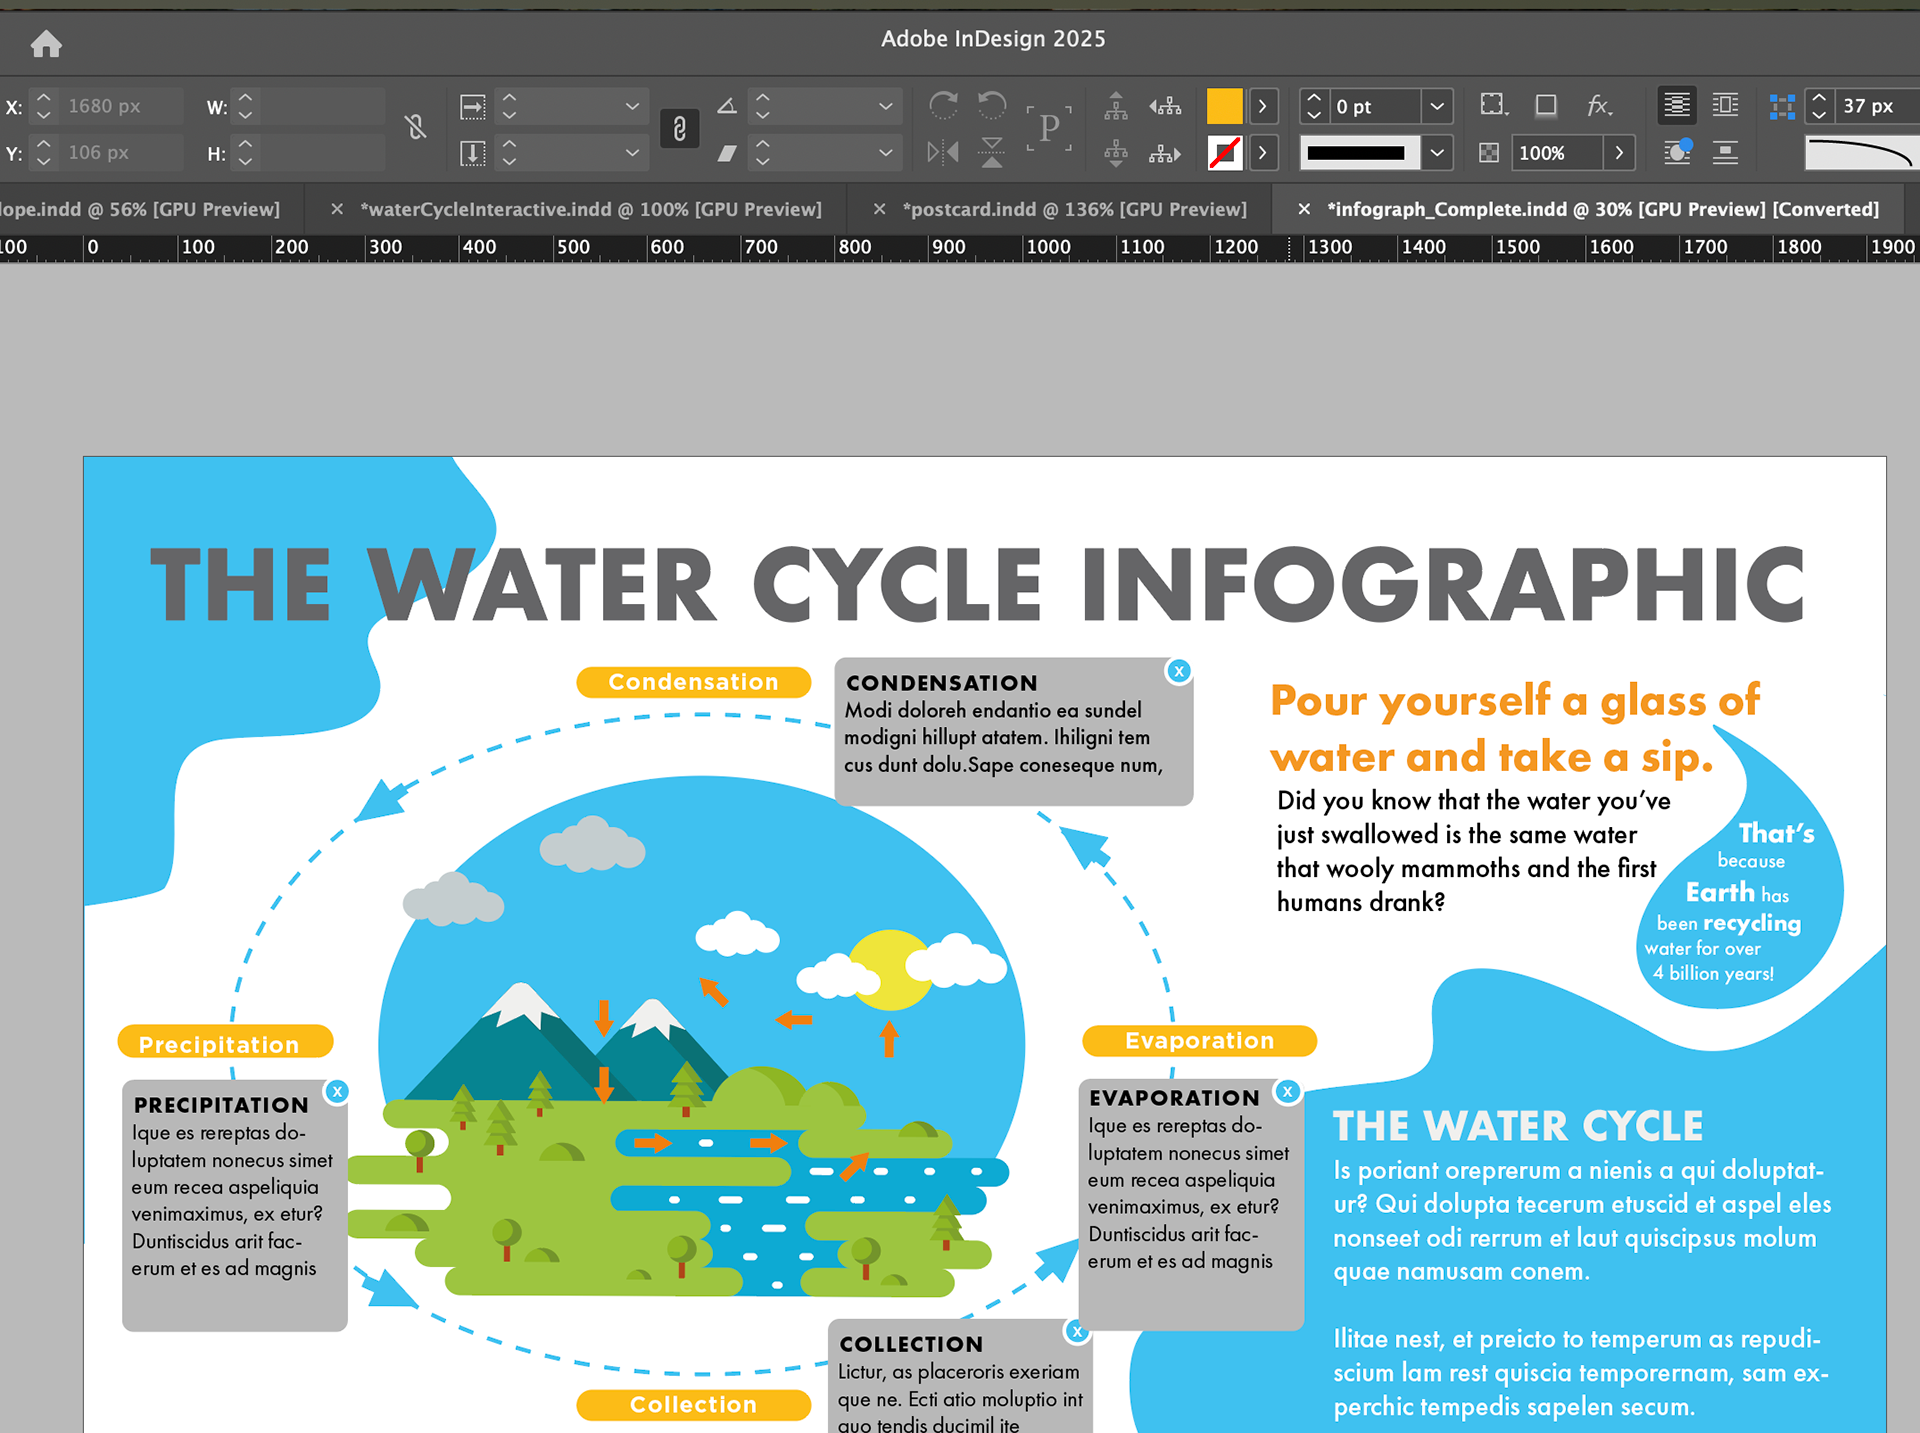
Task: Toggle the constrain proportions for scaling link
Action: coord(679,128)
